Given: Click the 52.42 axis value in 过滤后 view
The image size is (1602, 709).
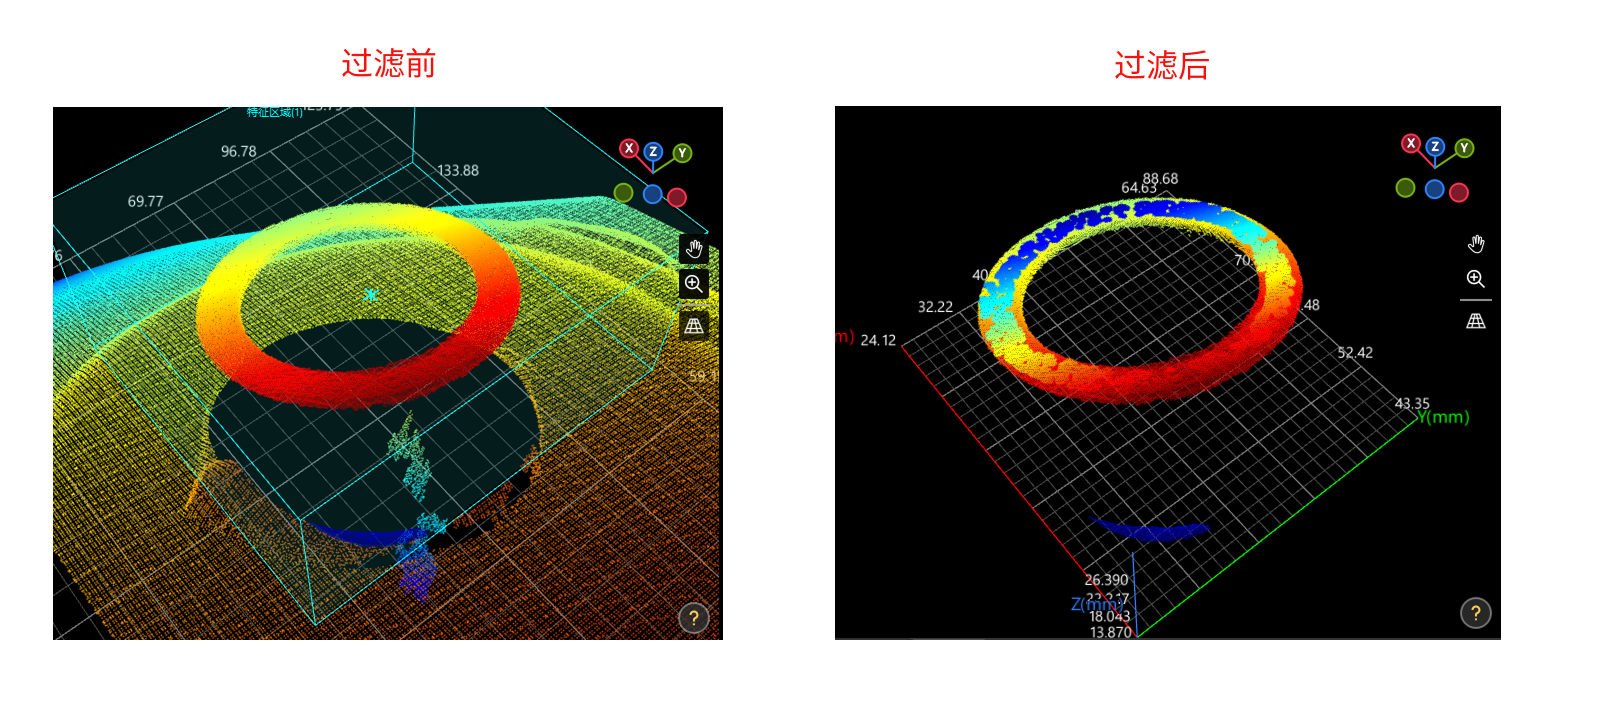Looking at the screenshot, I should 1355,353.
